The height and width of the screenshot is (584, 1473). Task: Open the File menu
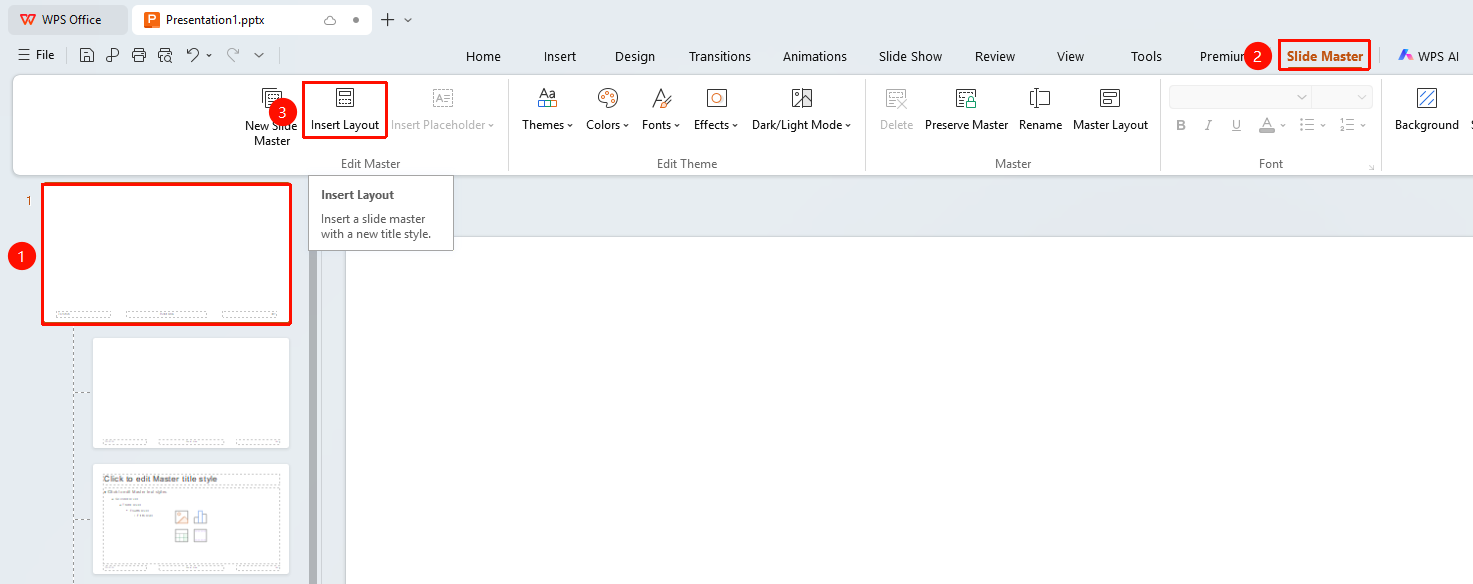(x=36, y=55)
